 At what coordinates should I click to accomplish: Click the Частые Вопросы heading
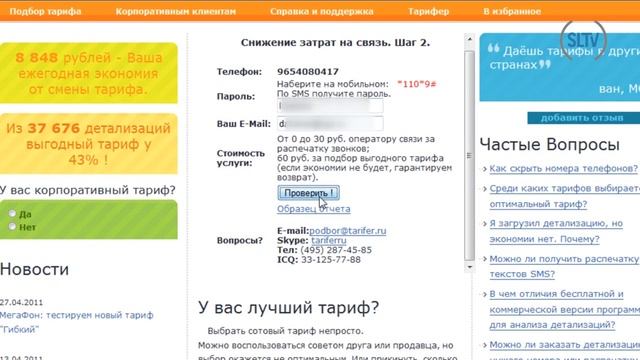click(550, 144)
